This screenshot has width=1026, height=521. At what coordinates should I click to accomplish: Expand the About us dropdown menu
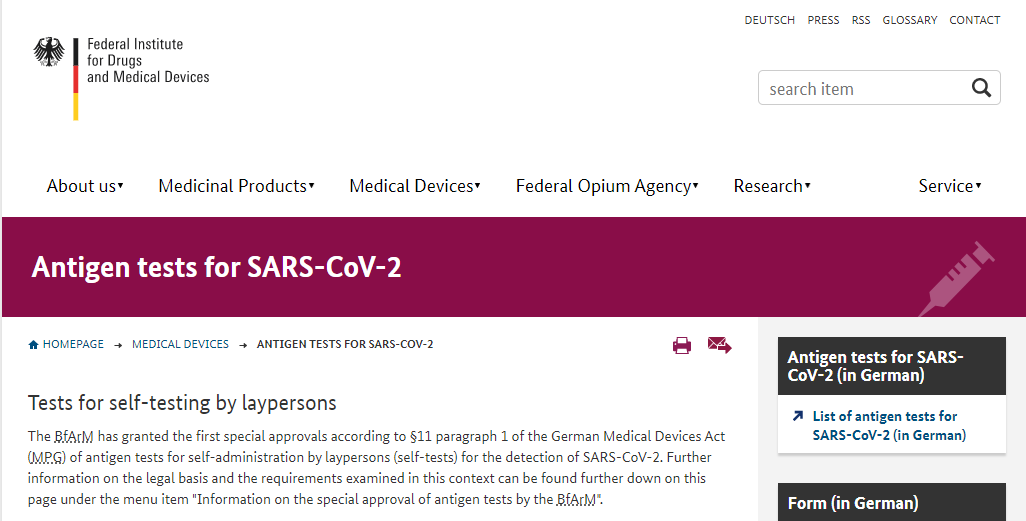click(x=85, y=186)
